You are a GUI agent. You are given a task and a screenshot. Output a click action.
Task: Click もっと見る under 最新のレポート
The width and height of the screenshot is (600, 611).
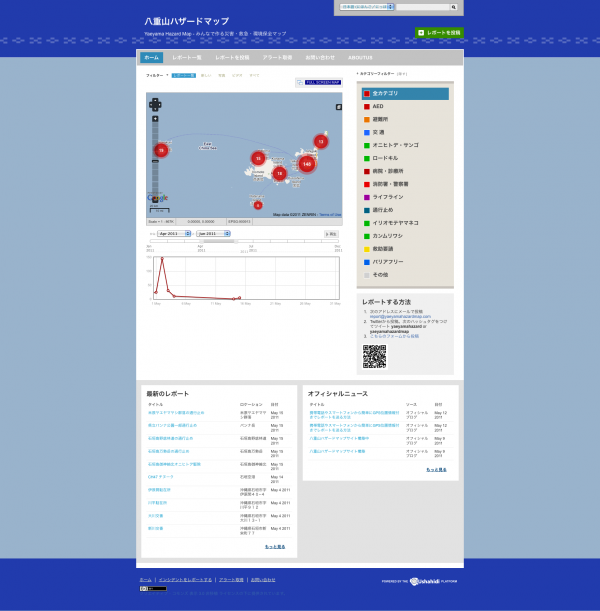275,547
